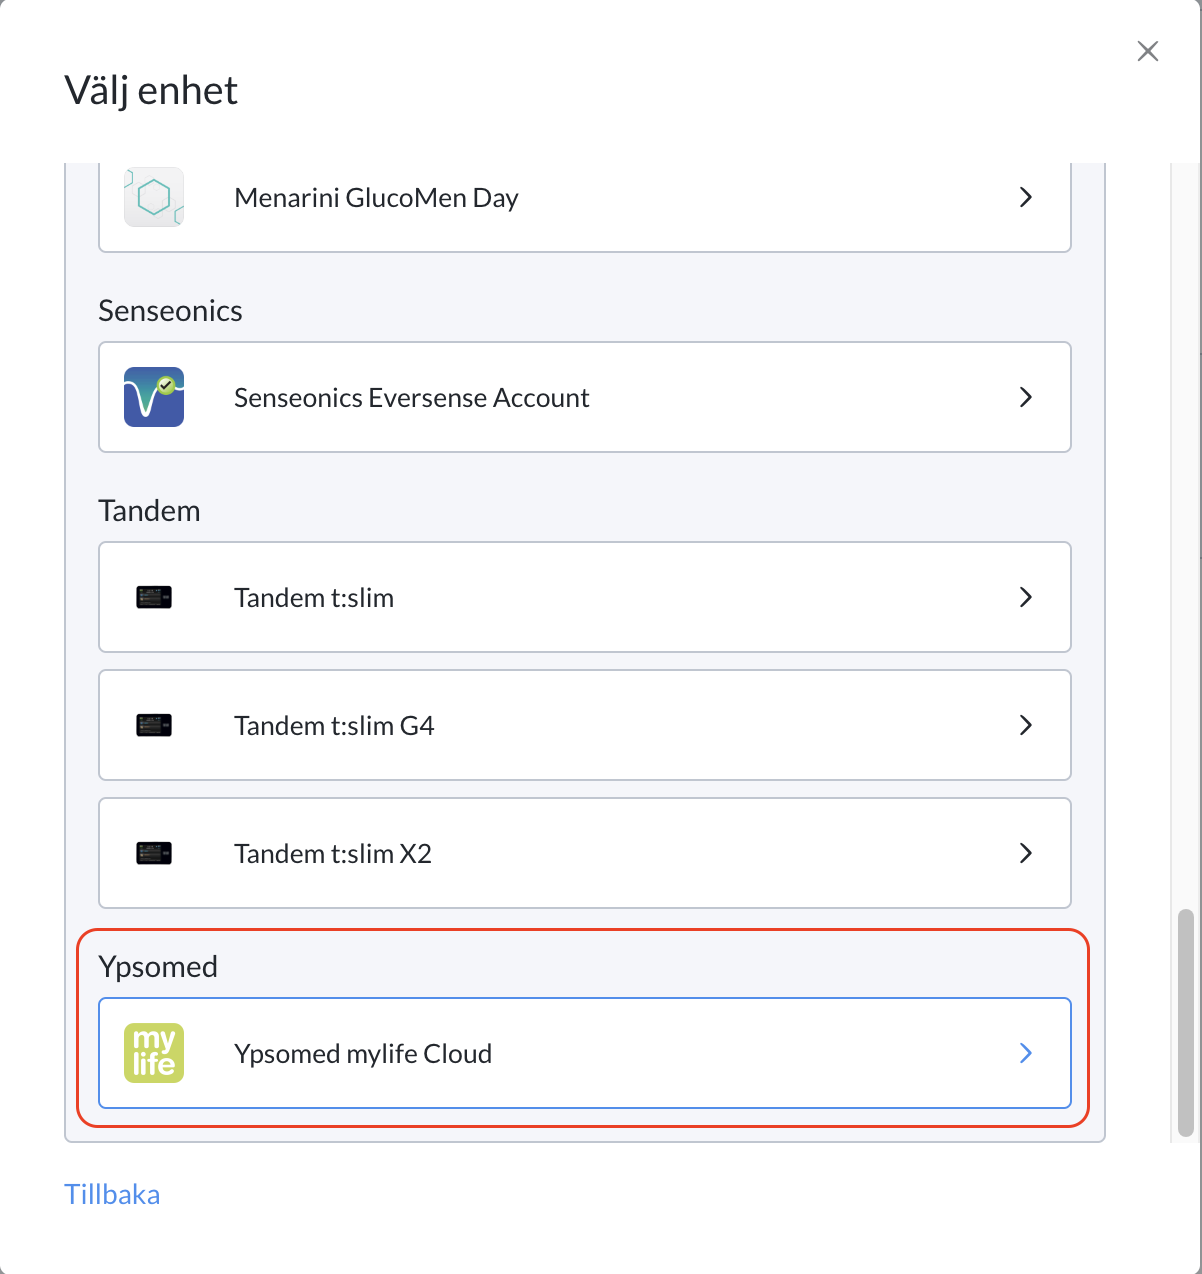
Task: Pick the Menarini GlucoMen Day label
Action: point(376,198)
